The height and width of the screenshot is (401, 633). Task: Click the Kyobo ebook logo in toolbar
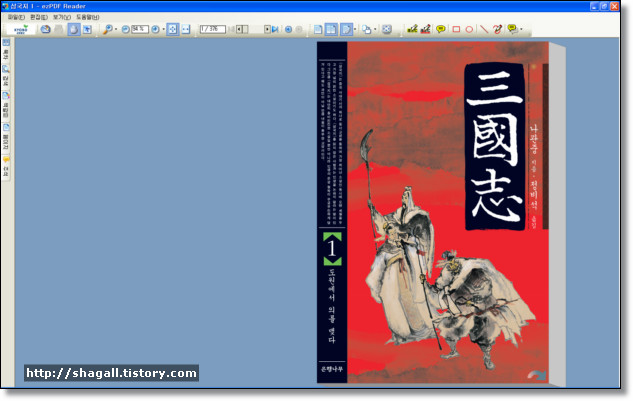tap(21, 29)
